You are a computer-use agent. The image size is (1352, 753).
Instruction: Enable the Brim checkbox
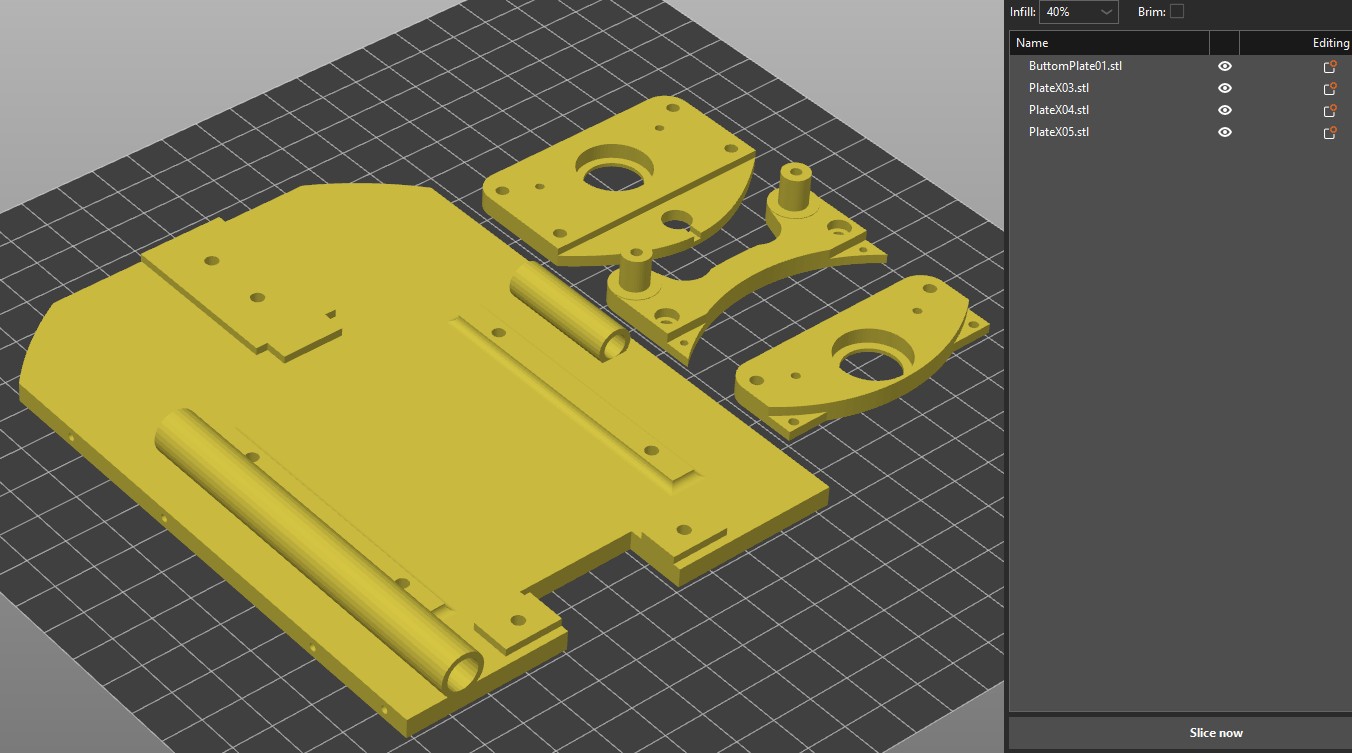(x=1177, y=11)
